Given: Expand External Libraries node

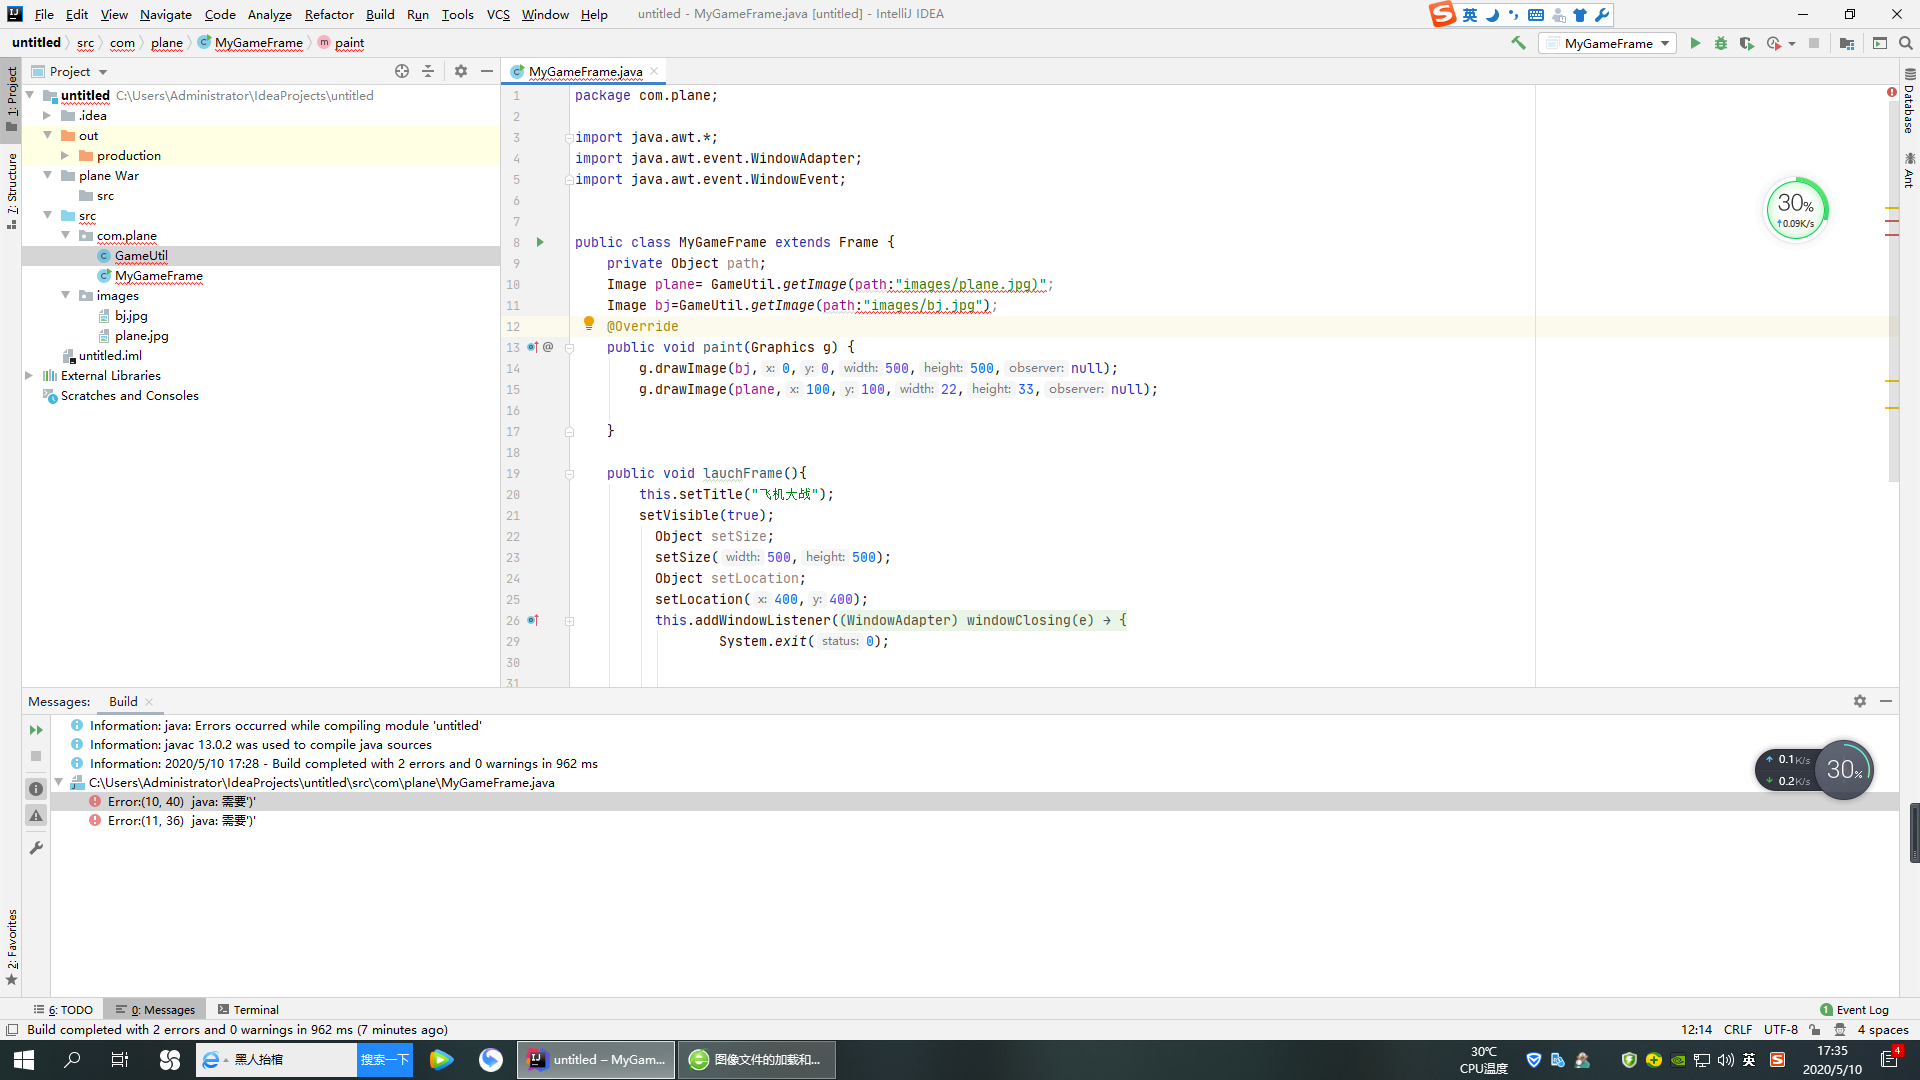Looking at the screenshot, I should coord(29,375).
